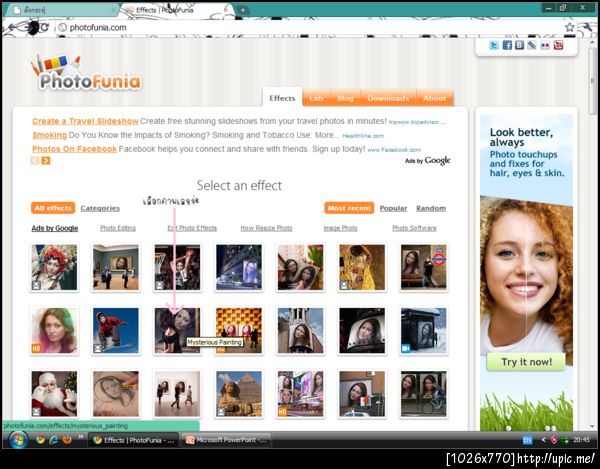Go back with the browser back arrow
The image size is (600, 469).
point(13,27)
